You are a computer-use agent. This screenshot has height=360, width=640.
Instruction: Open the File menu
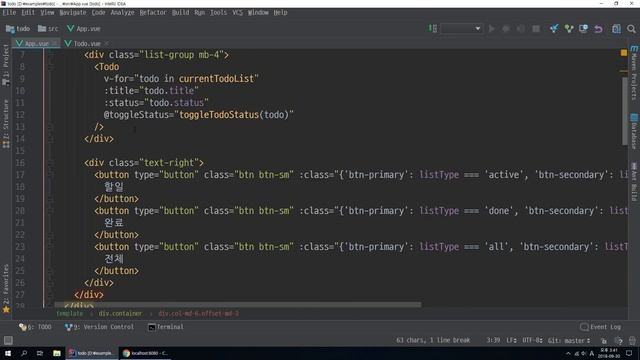(x=9, y=13)
